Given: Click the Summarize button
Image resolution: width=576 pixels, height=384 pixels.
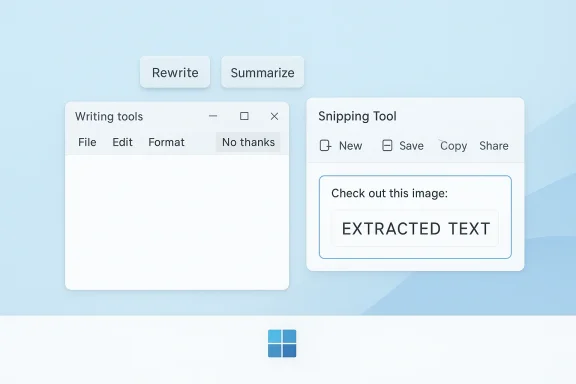Looking at the screenshot, I should point(262,72).
